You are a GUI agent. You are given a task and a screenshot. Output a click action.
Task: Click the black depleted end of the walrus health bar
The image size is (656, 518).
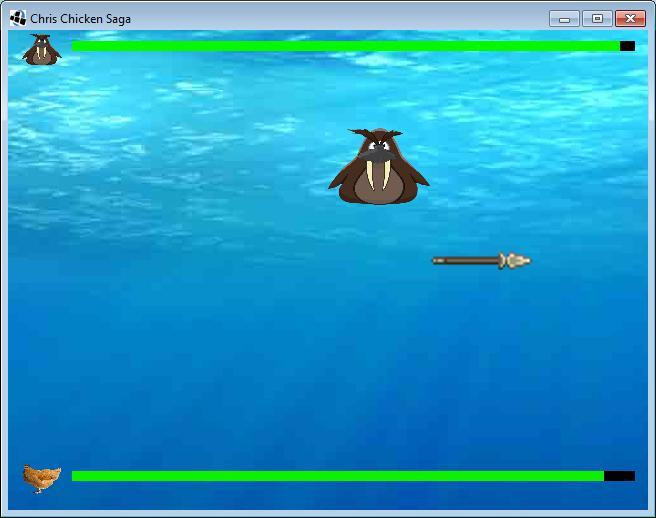(627, 46)
